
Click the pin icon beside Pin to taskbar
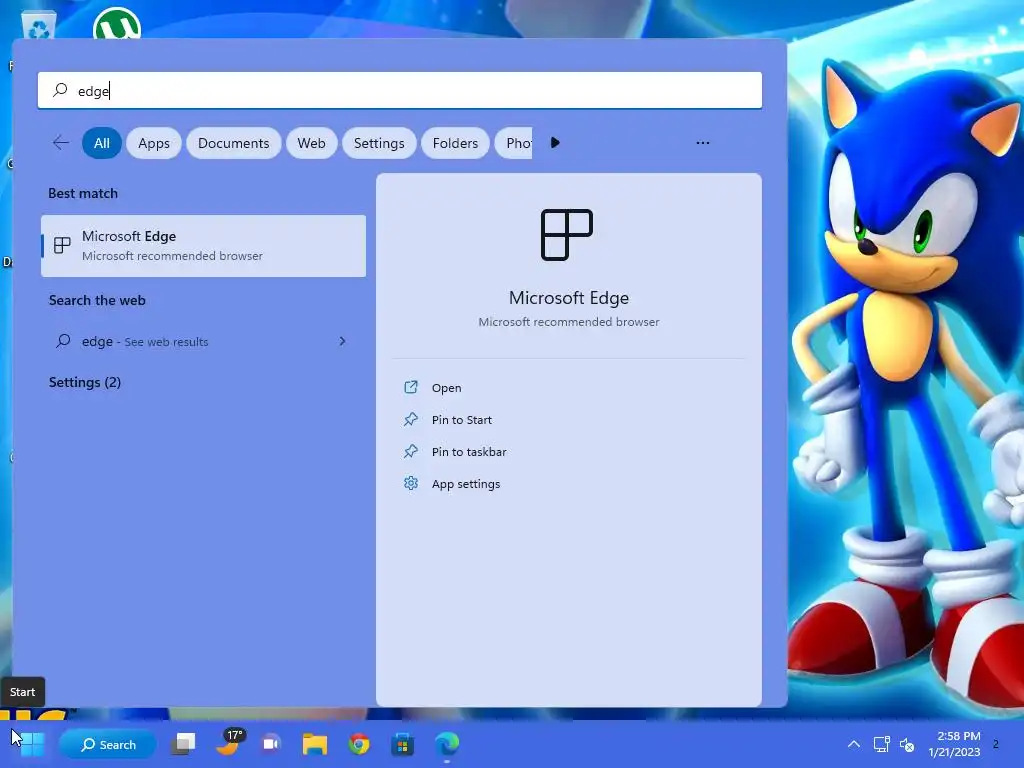pyautogui.click(x=411, y=451)
